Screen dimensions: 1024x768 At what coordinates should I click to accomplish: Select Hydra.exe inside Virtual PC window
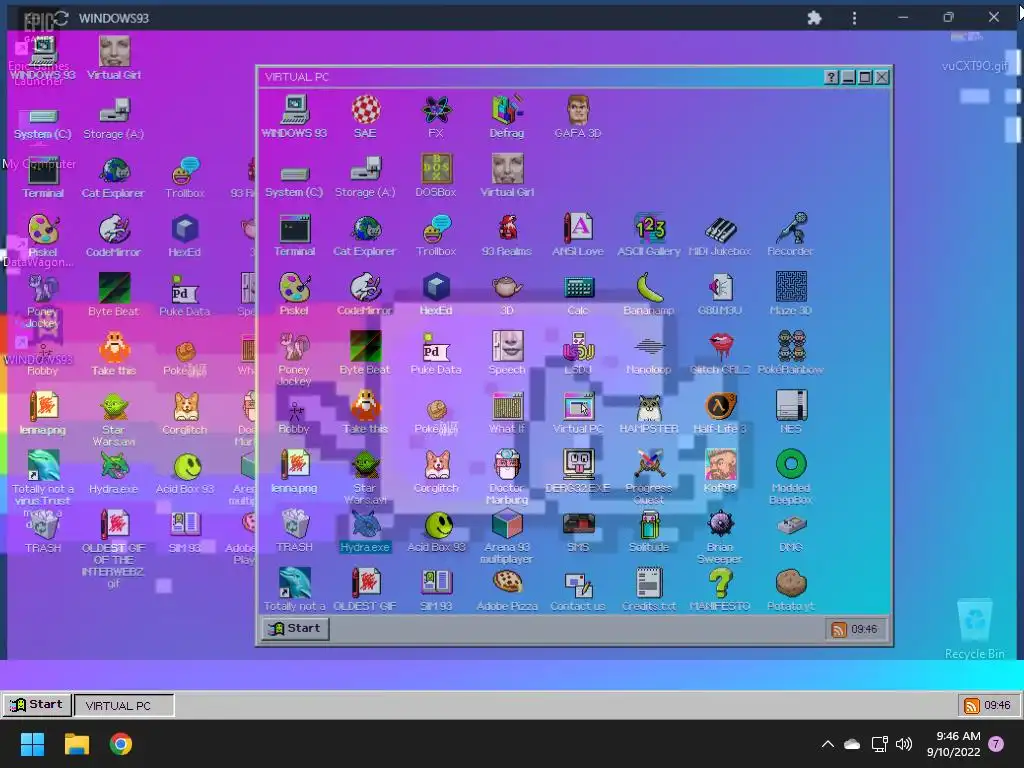[x=365, y=530]
